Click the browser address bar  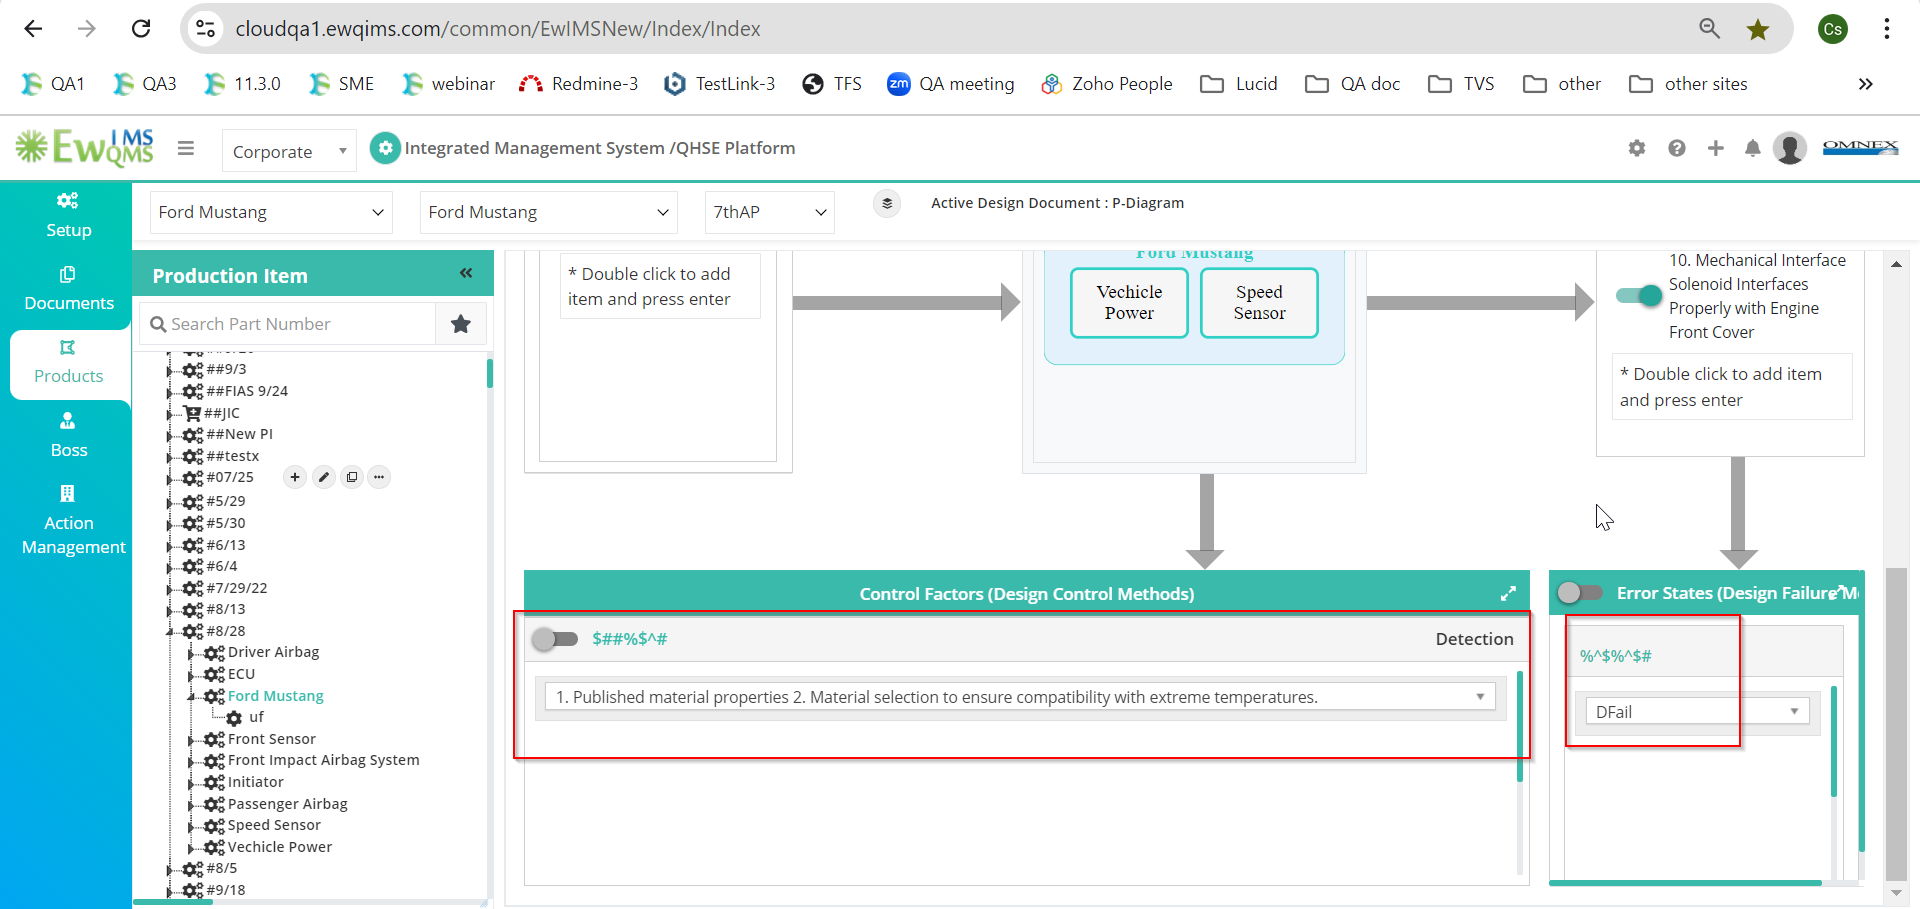[940, 29]
